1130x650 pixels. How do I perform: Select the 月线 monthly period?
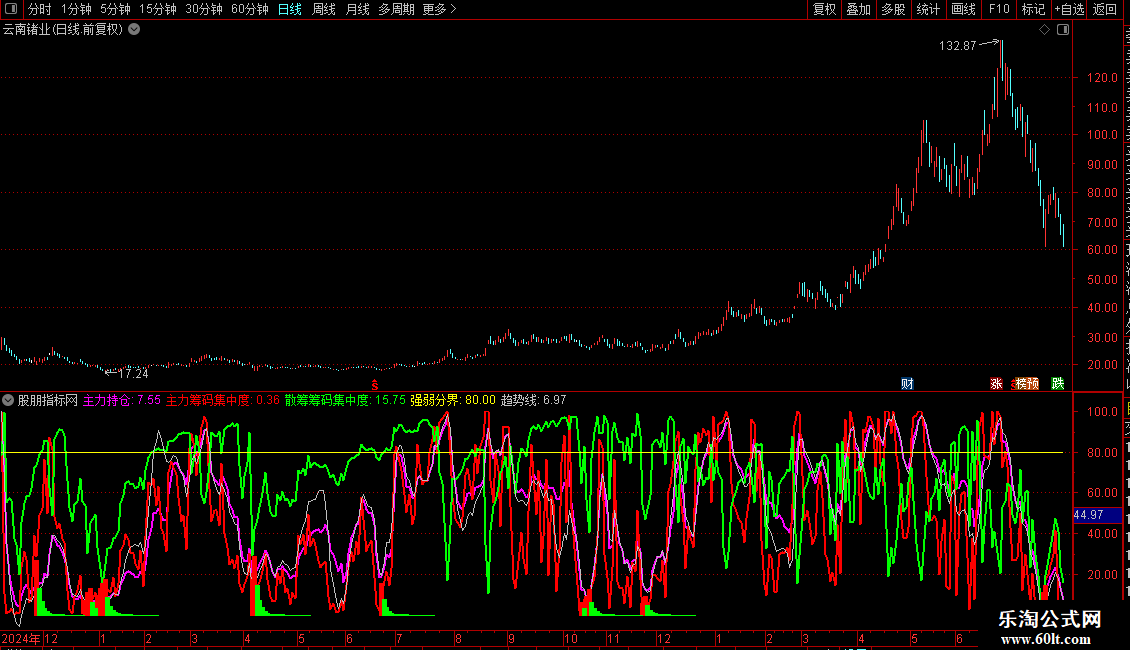pos(357,9)
